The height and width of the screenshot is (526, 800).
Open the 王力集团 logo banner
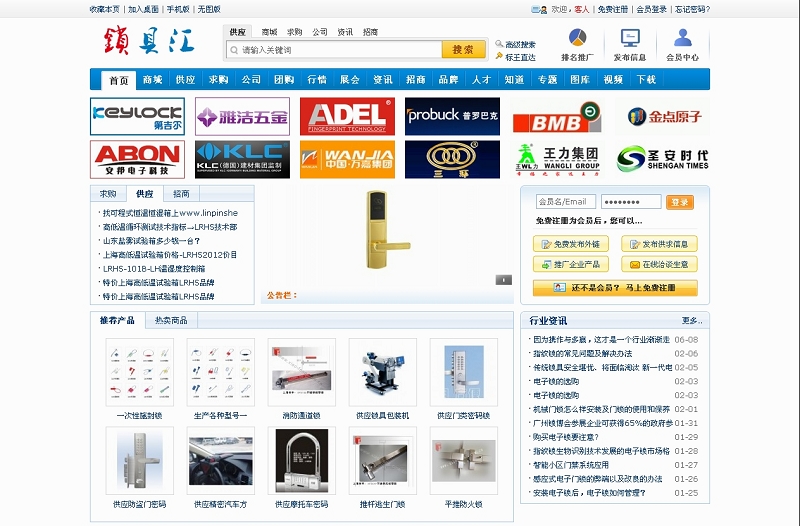pos(557,159)
